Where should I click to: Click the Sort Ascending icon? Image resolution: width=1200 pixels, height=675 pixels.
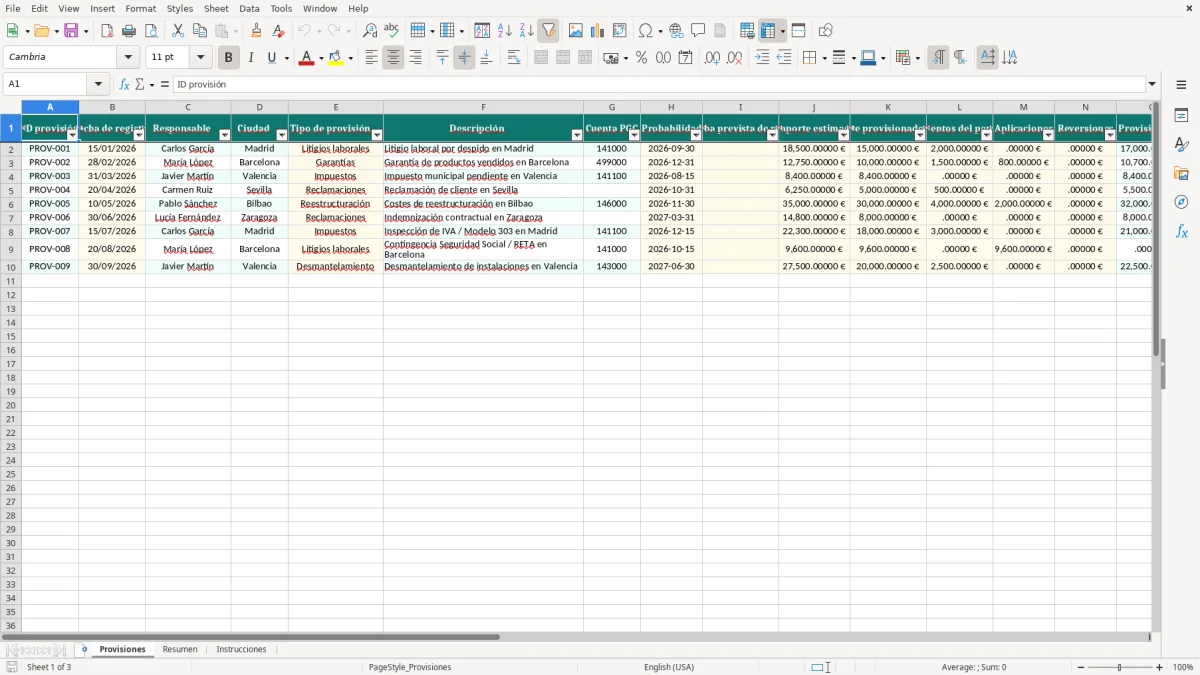(504, 31)
